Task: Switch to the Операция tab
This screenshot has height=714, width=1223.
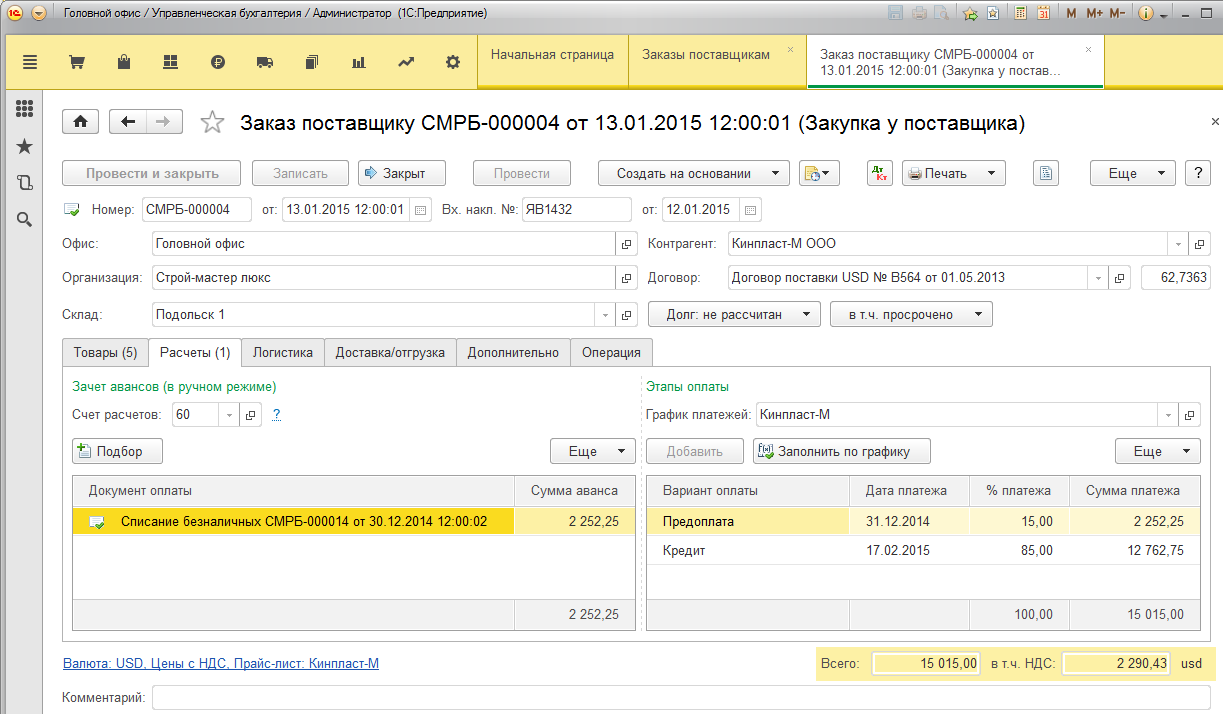Action: [612, 352]
